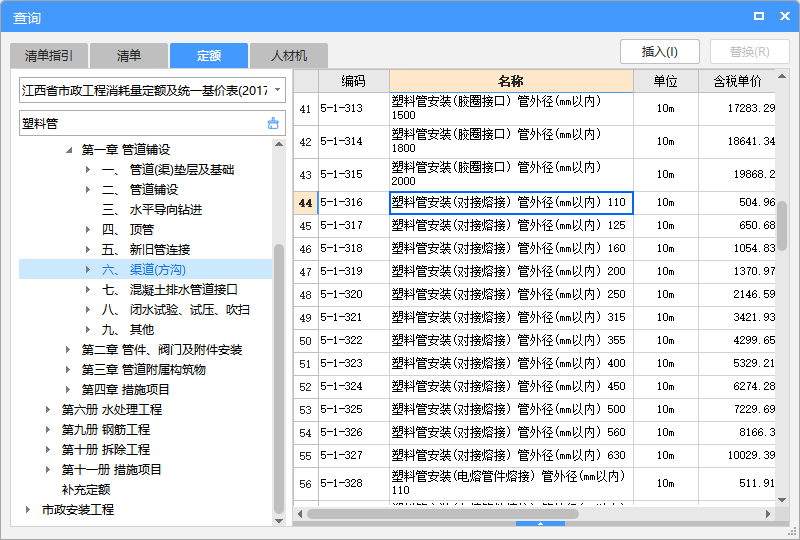
Task: Select 补充定额 in the tree
Action: click(86, 489)
